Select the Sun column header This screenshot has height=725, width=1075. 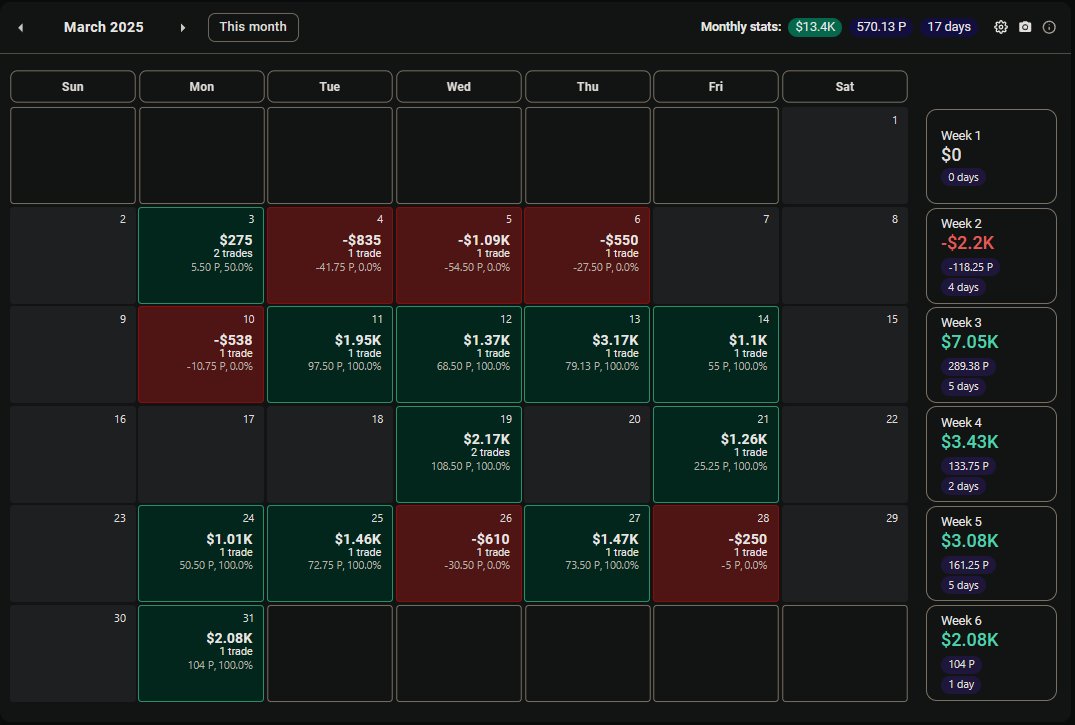73,86
